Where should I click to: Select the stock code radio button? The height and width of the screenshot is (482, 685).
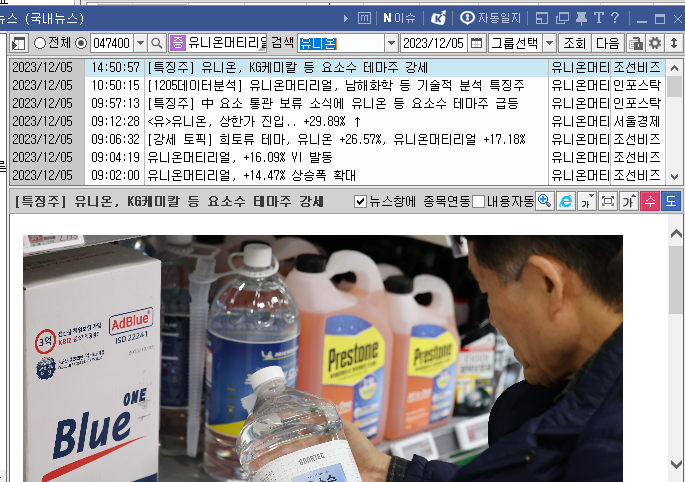click(x=81, y=43)
